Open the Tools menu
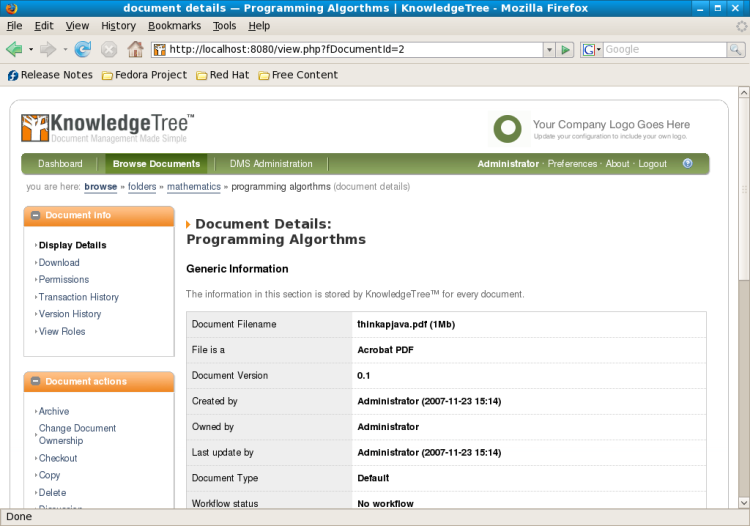The width and height of the screenshot is (750, 526). [x=224, y=26]
